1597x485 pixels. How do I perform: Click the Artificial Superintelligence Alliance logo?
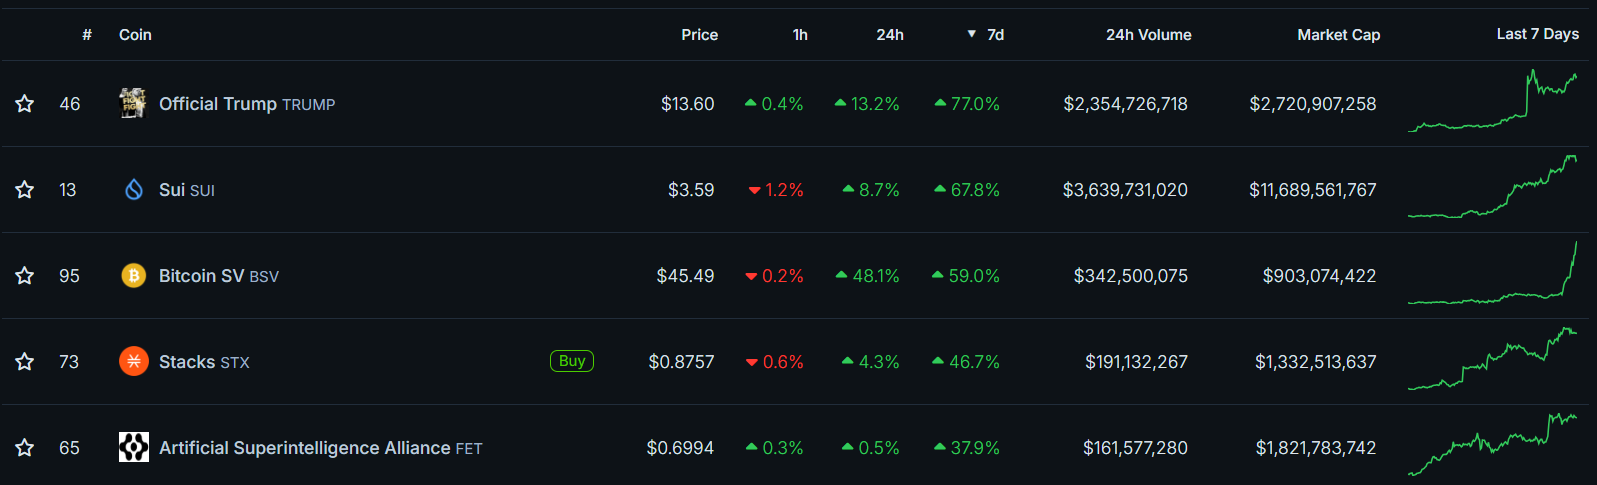(x=133, y=447)
